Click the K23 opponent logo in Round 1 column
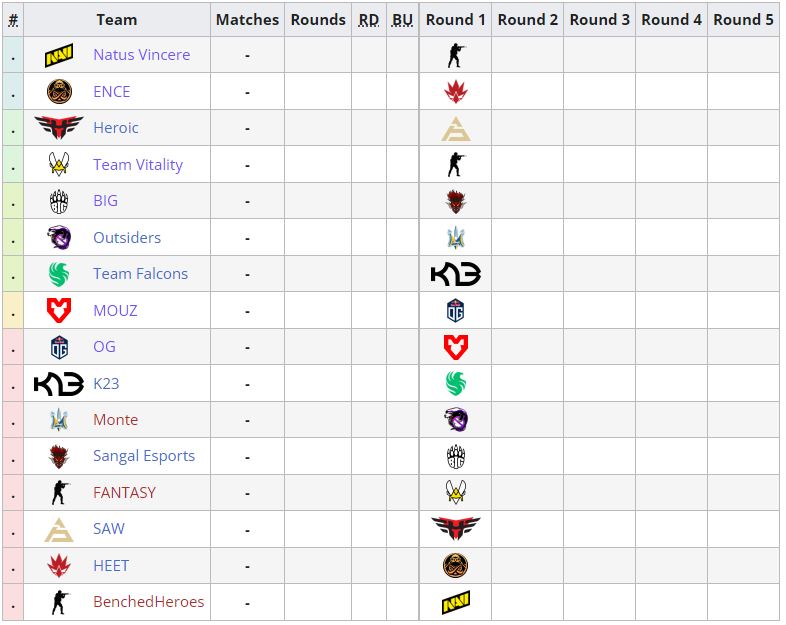Viewport: 786px width, 625px height. pos(456,274)
